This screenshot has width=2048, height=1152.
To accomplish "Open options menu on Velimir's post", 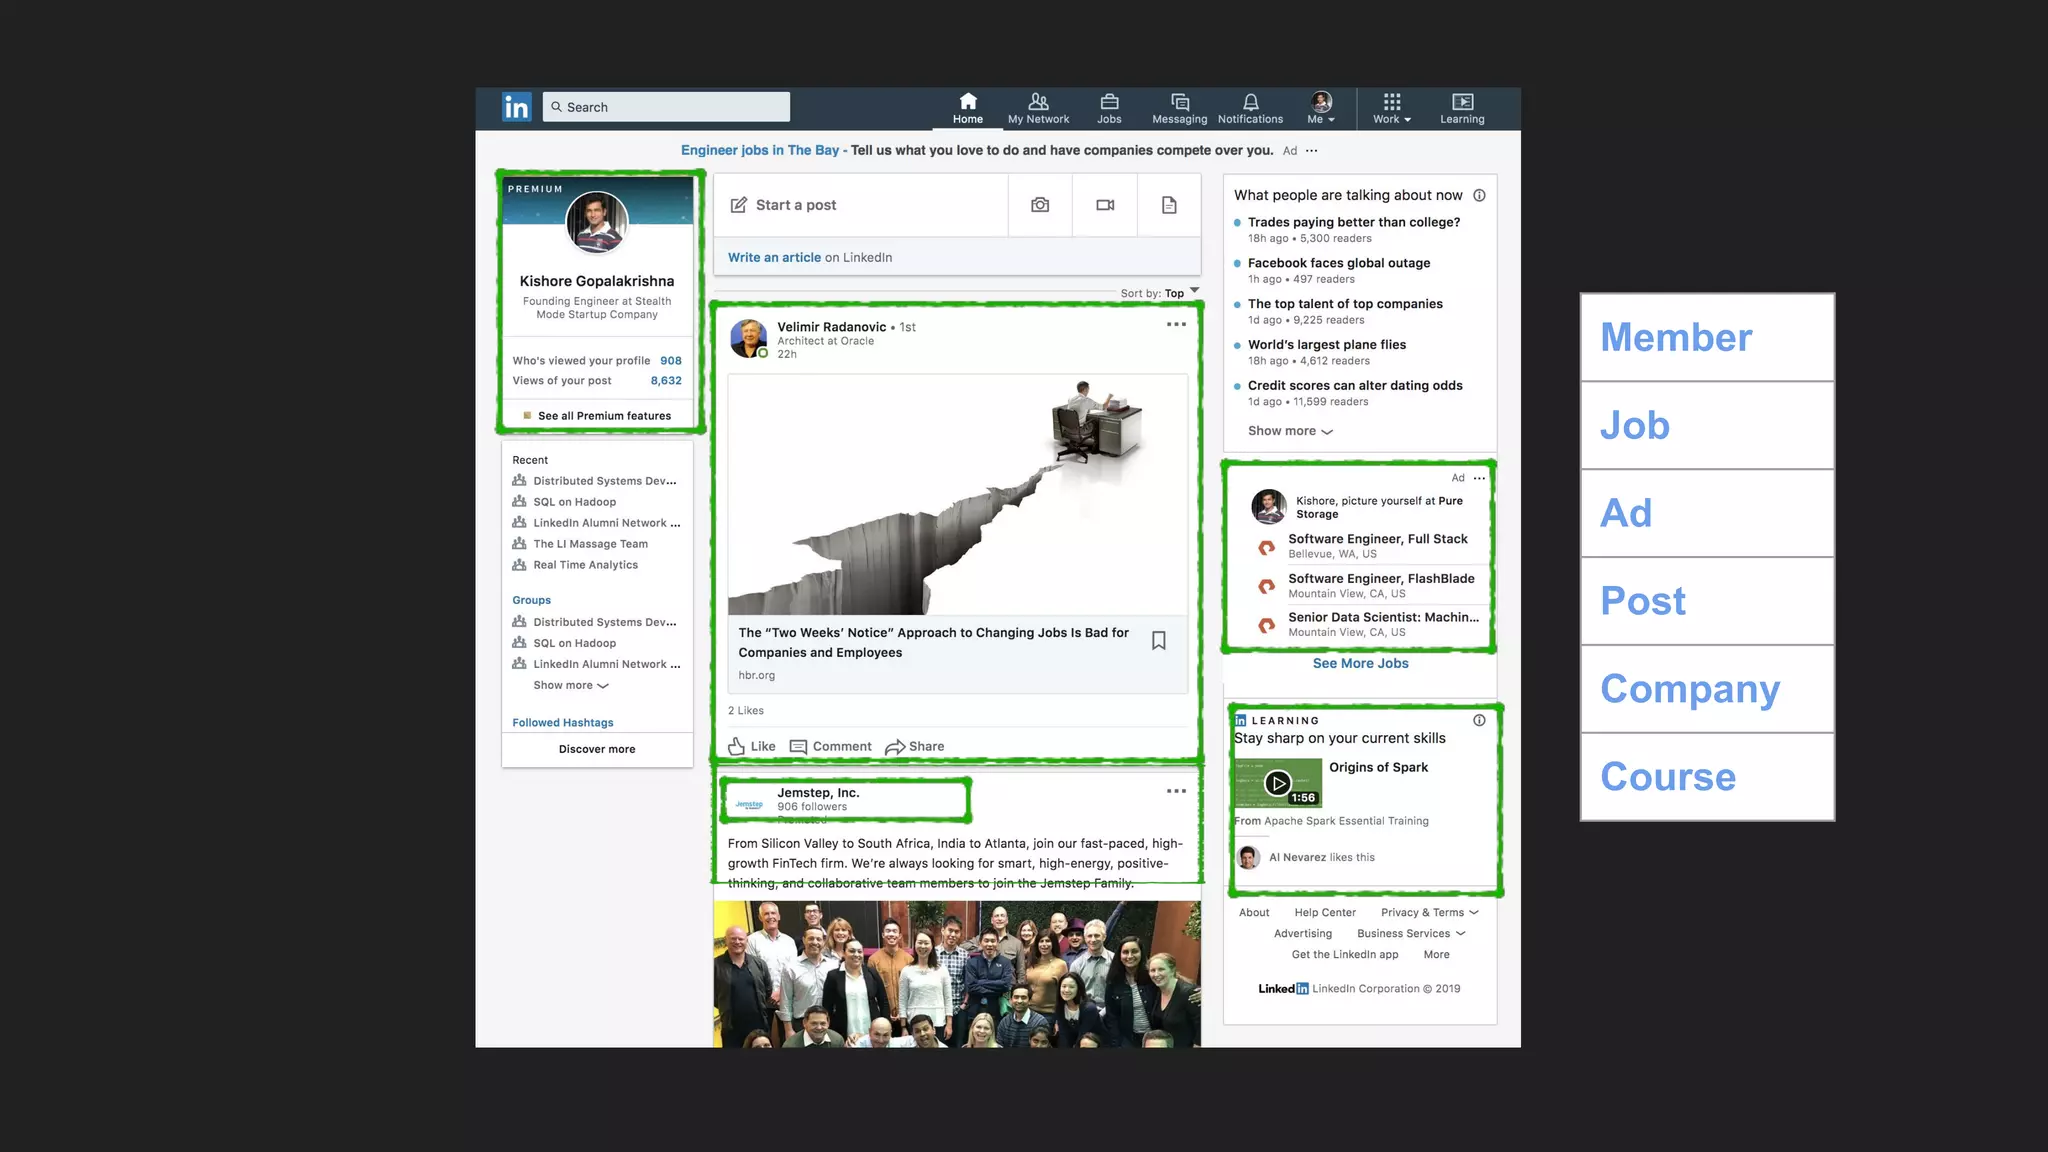I will (1176, 324).
